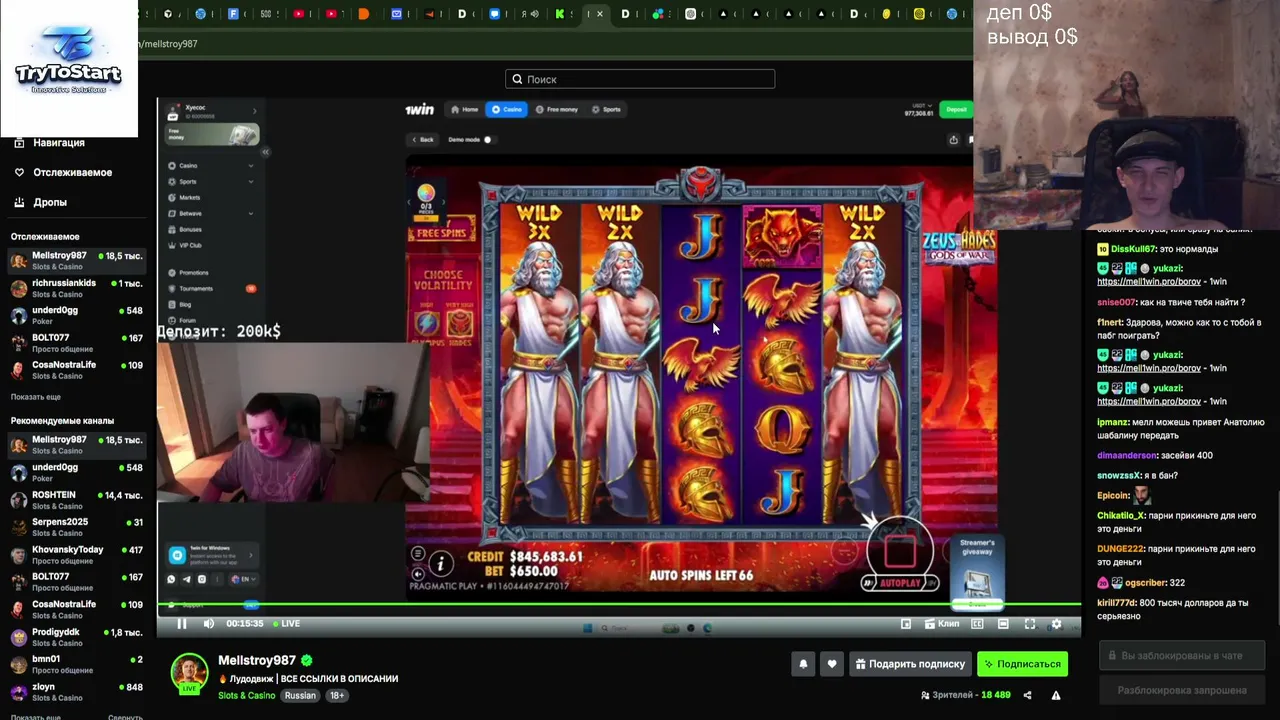Image resolution: width=1280 pixels, height=720 pixels.
Task: Open the player settings gear
Action: tap(1056, 624)
